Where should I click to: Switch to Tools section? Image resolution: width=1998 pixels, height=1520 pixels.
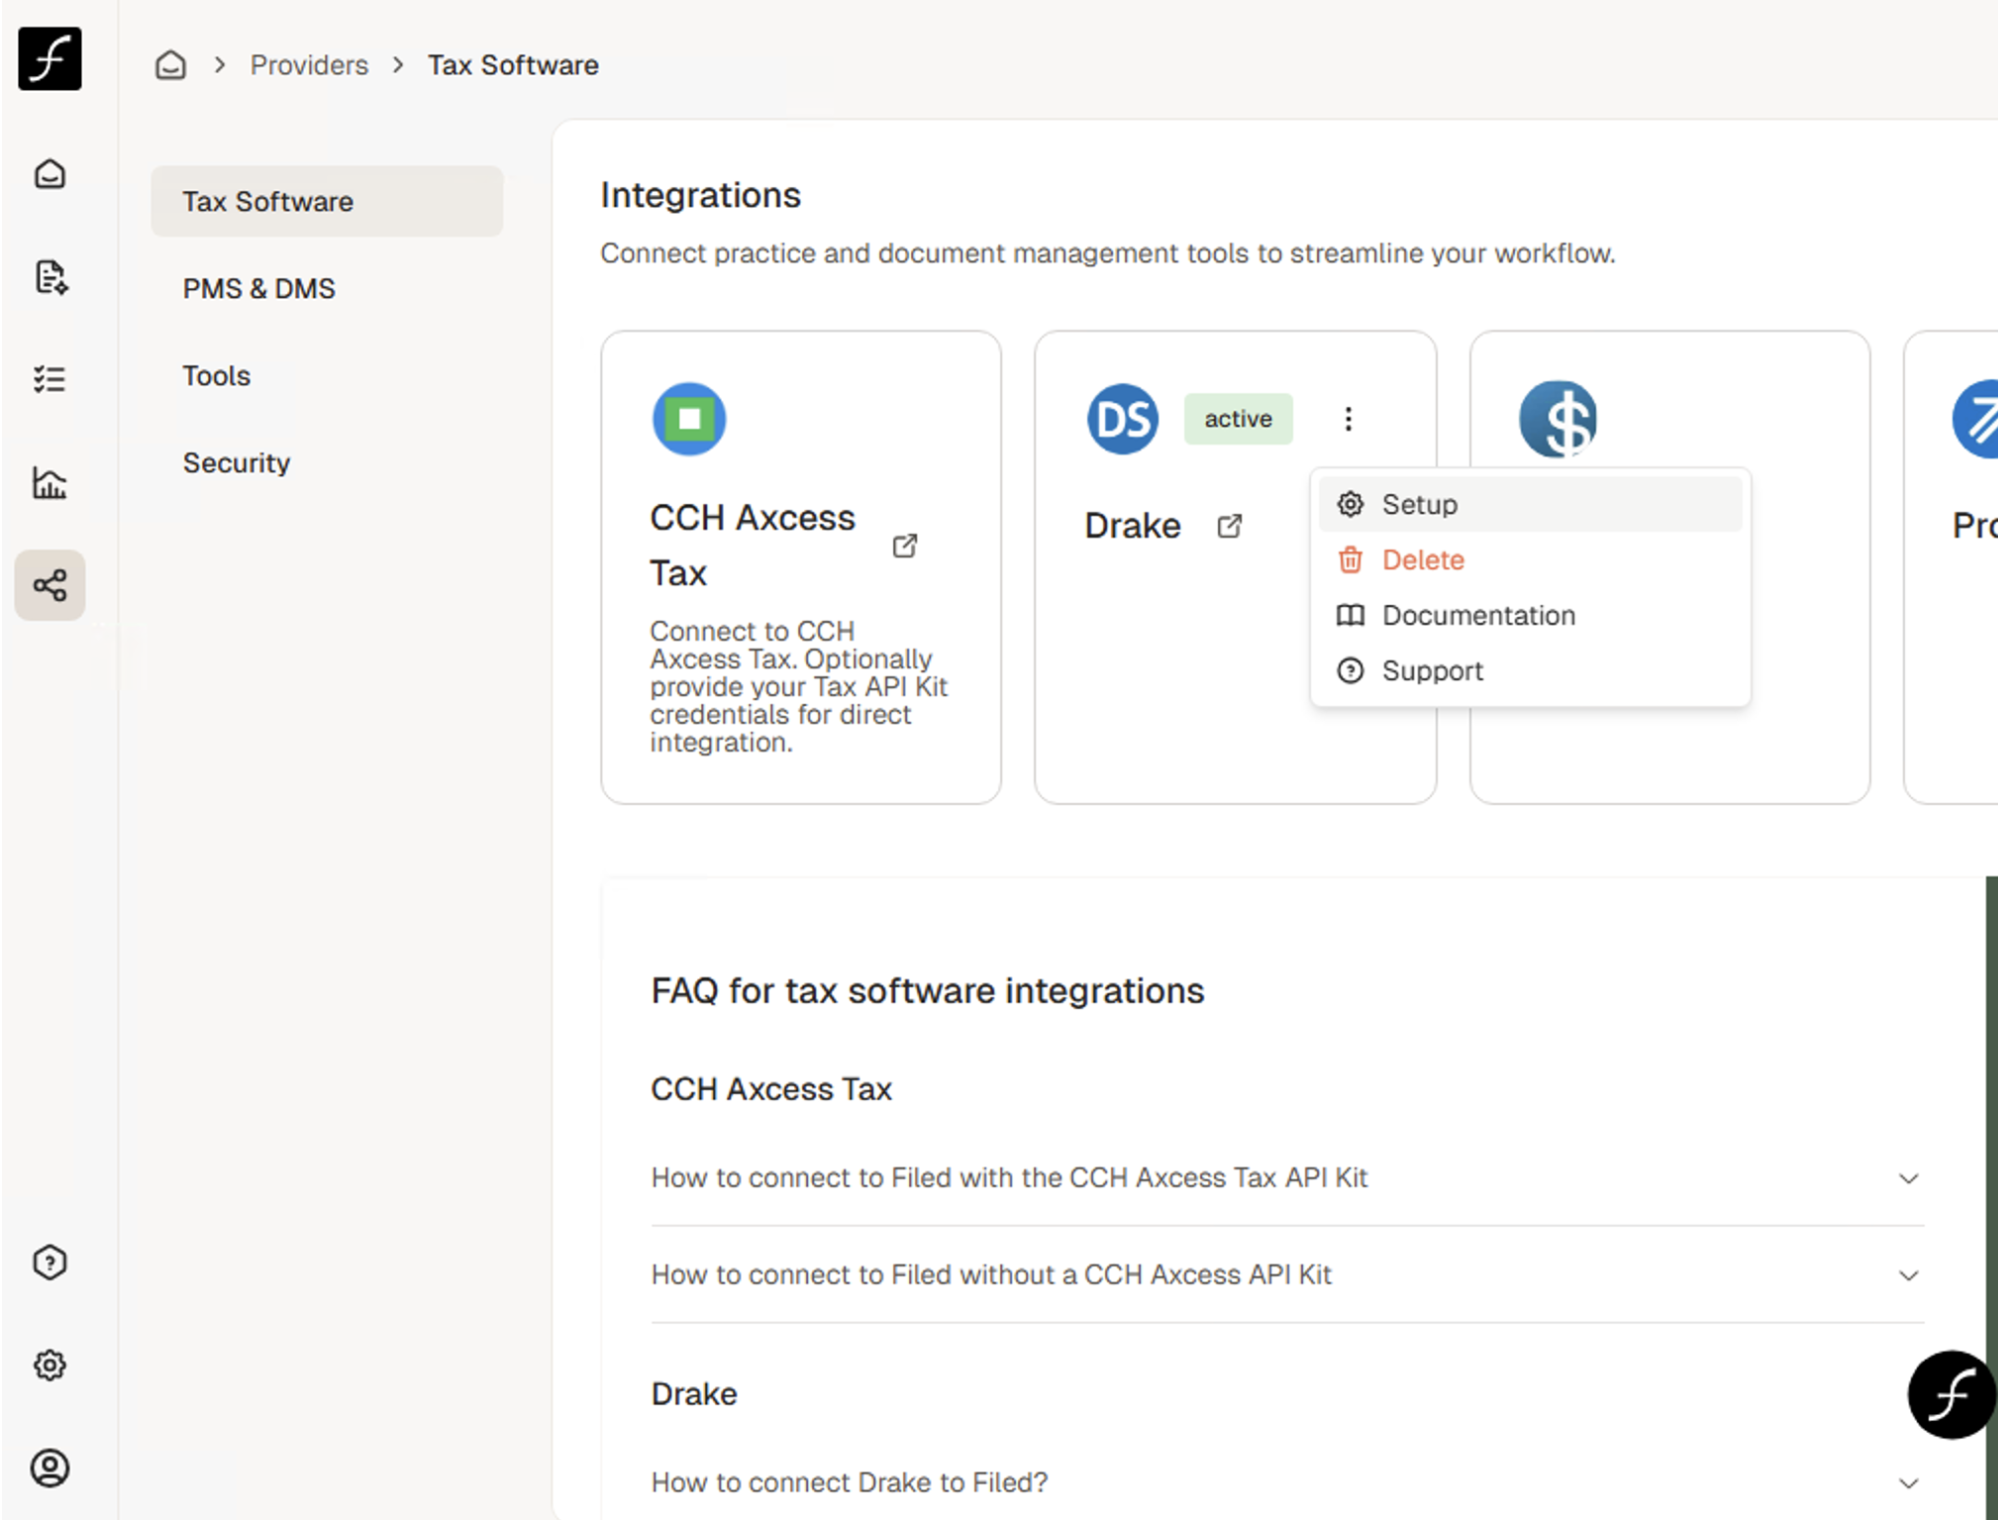tap(327, 375)
